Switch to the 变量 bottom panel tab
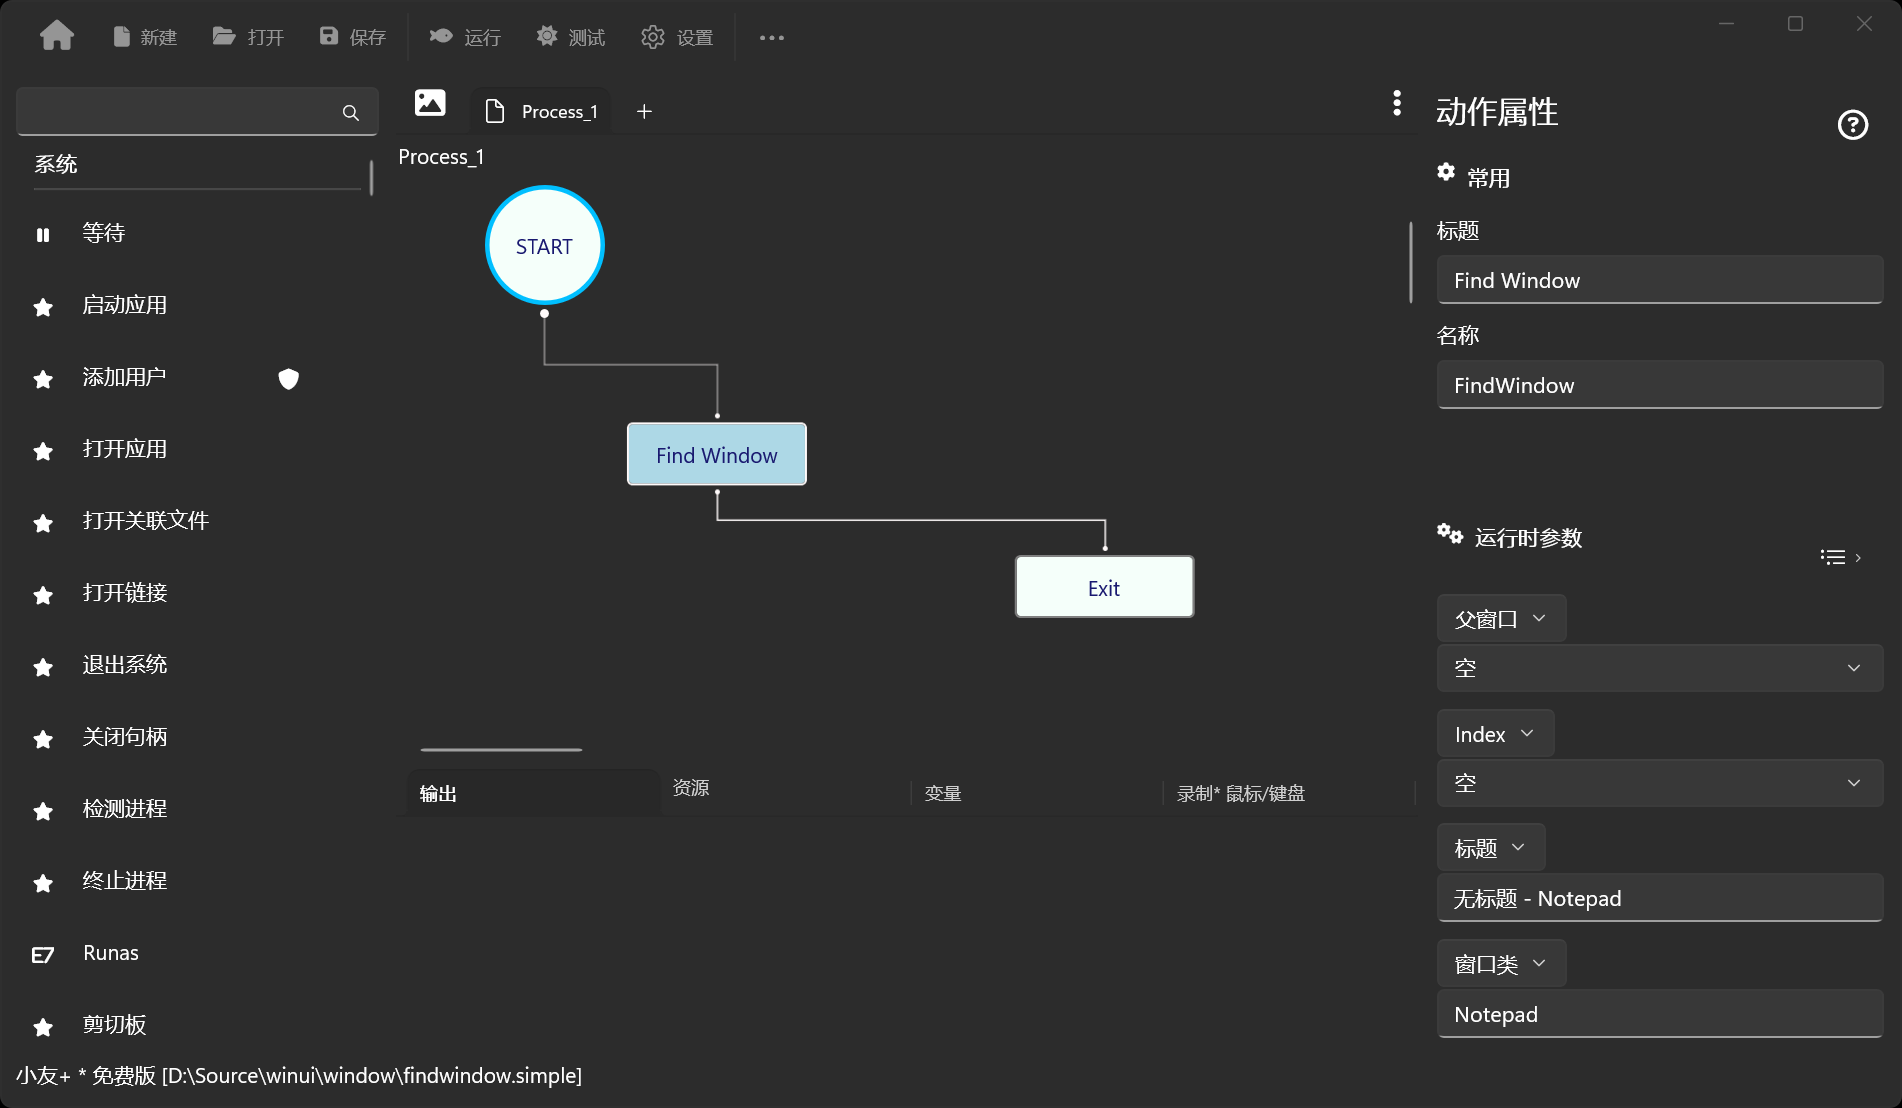 pos(941,793)
